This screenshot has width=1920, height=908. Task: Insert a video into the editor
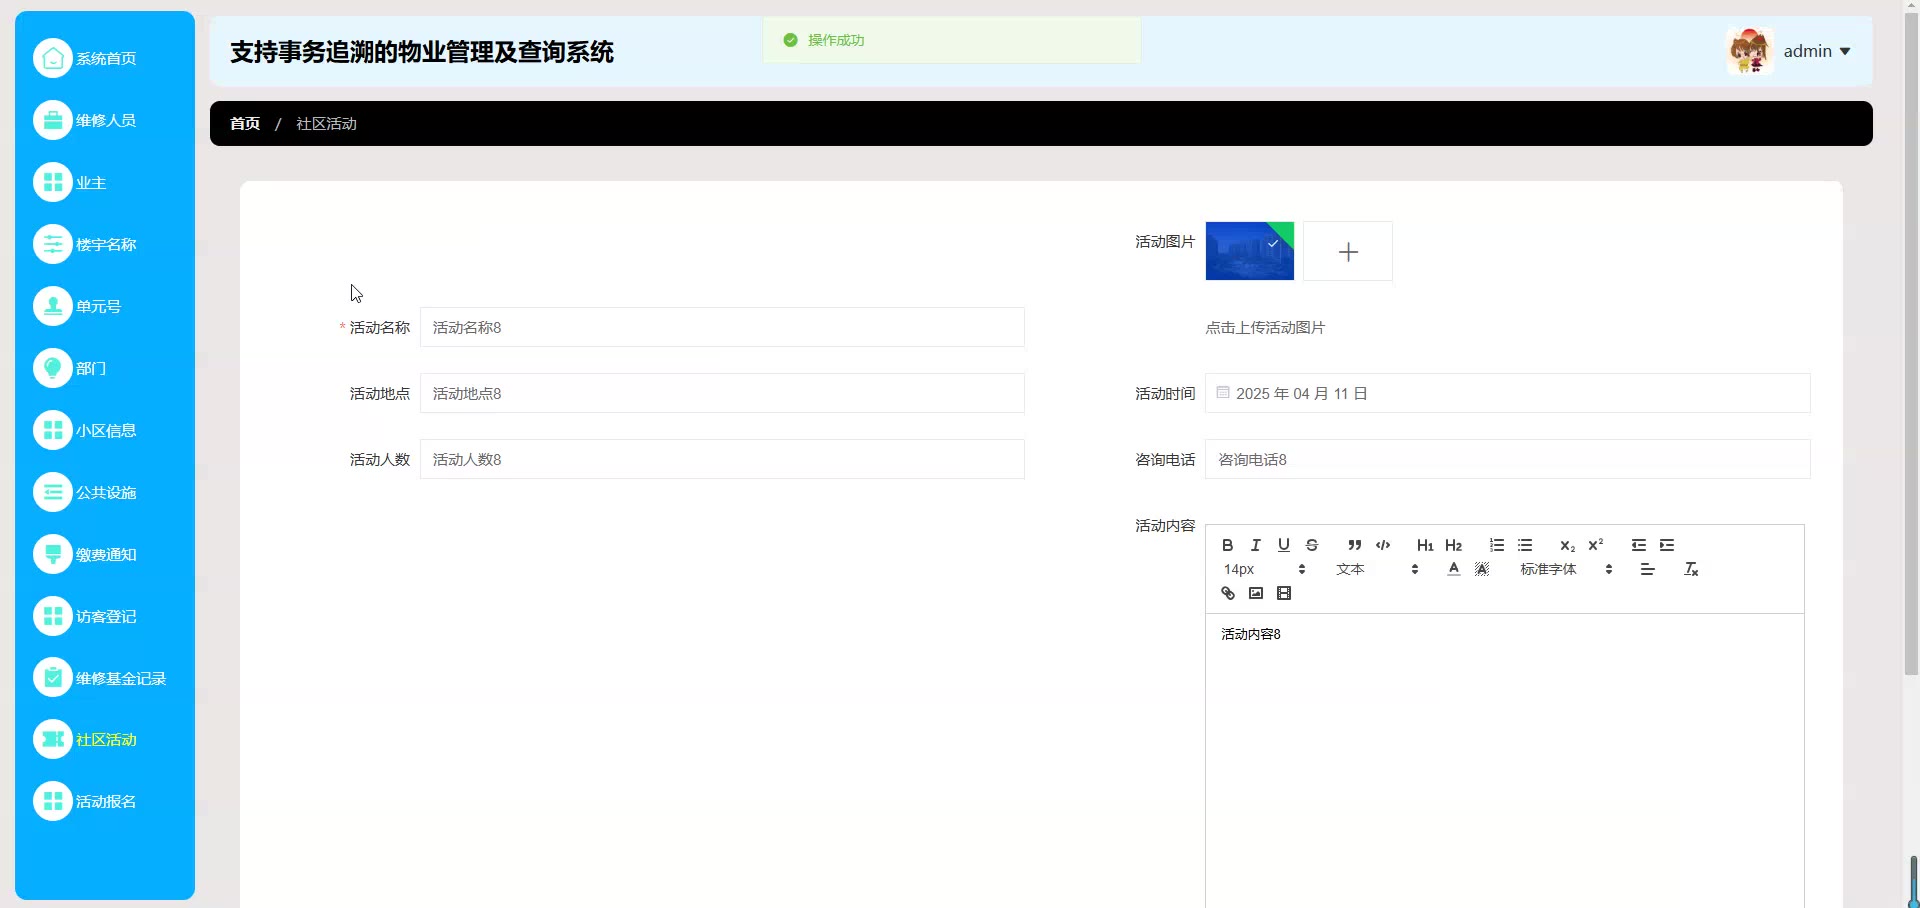click(1284, 594)
